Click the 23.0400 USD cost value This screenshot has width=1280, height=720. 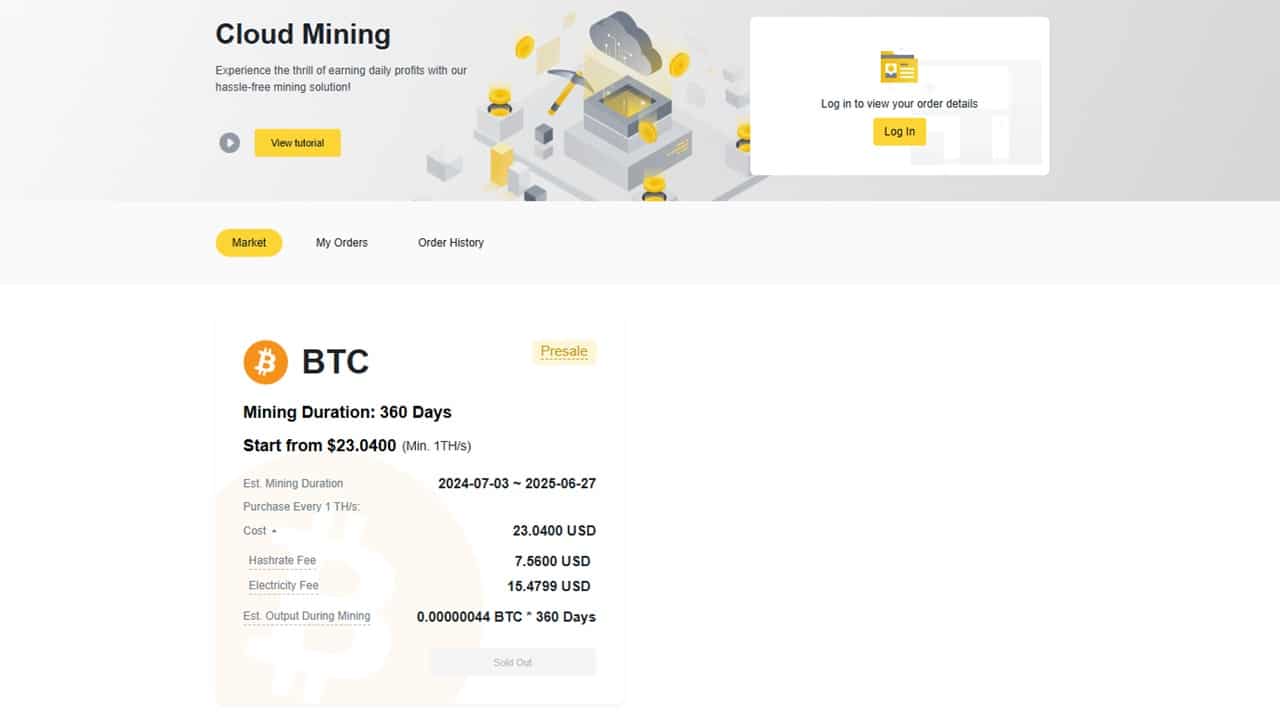(554, 531)
